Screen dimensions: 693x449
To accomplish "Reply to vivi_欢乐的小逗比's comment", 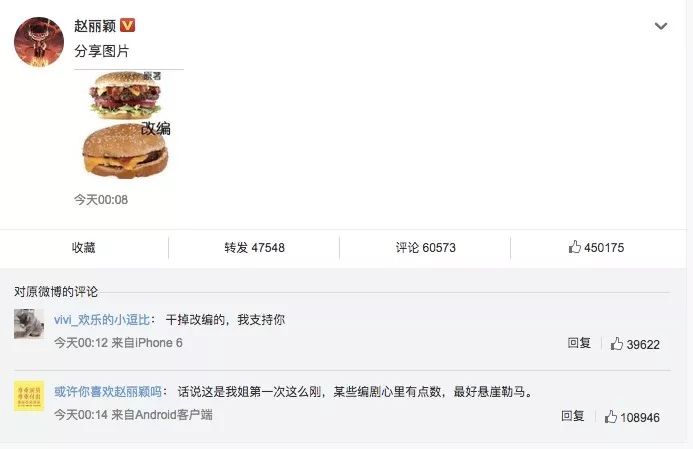I will pyautogui.click(x=579, y=343).
